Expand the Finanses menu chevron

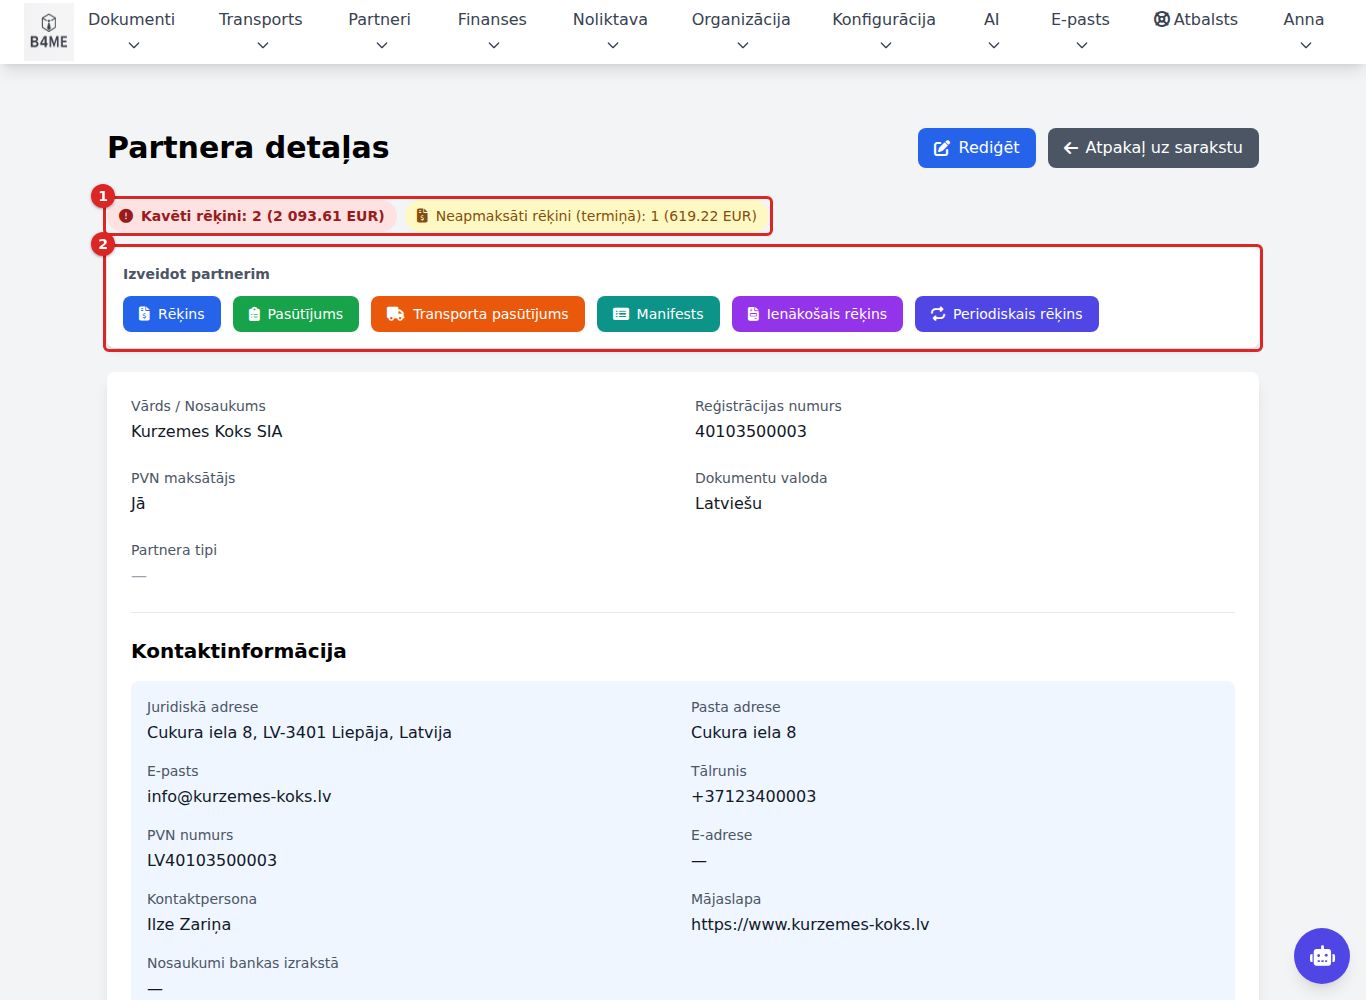(x=494, y=45)
